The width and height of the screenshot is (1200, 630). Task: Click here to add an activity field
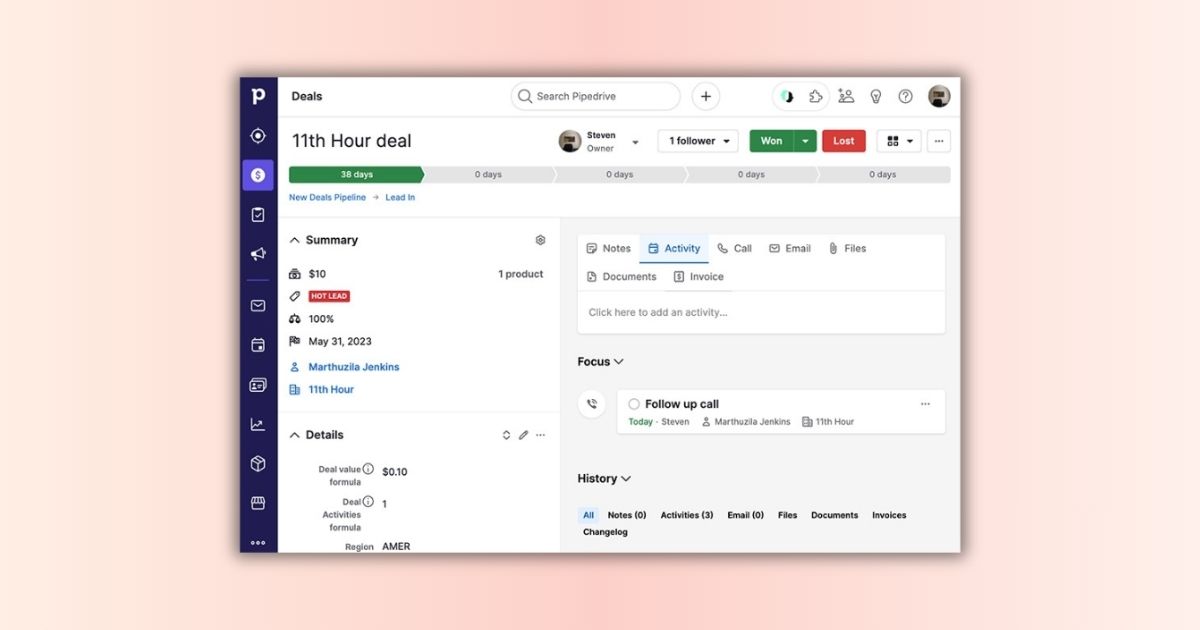761,313
